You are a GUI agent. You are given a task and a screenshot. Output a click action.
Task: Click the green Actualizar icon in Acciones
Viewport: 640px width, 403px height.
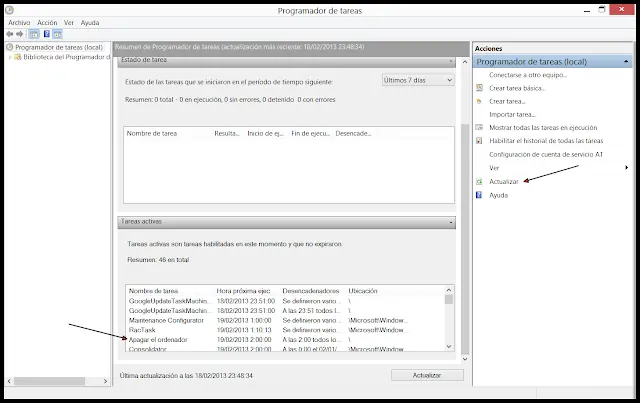(x=479, y=182)
